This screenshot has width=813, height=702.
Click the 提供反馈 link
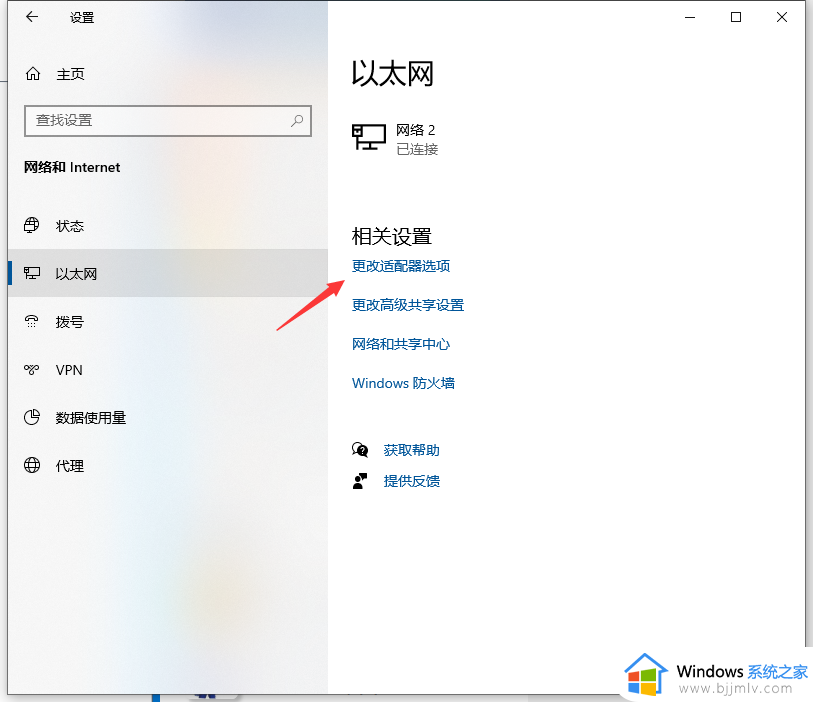click(412, 481)
